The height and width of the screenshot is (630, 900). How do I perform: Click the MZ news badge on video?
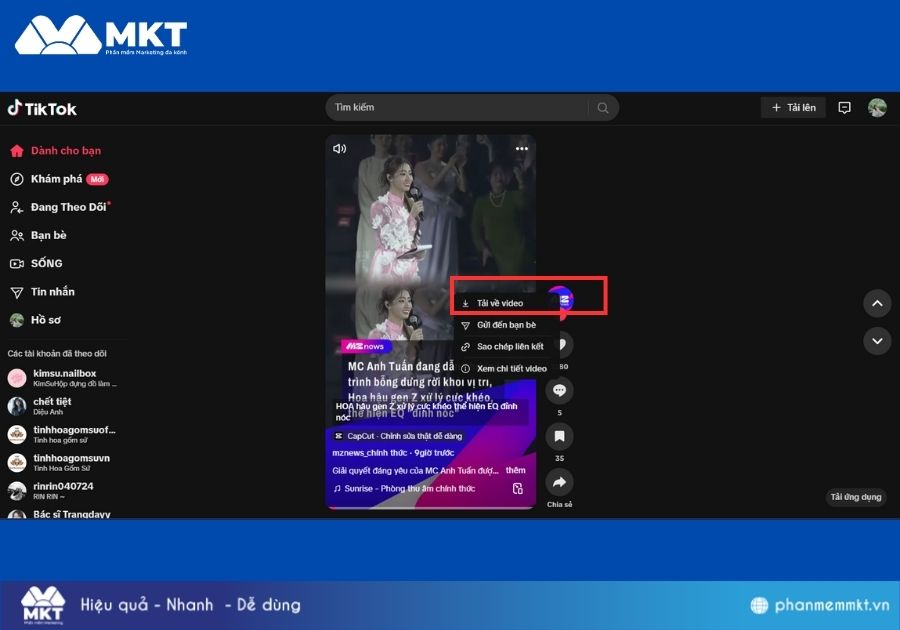click(366, 347)
